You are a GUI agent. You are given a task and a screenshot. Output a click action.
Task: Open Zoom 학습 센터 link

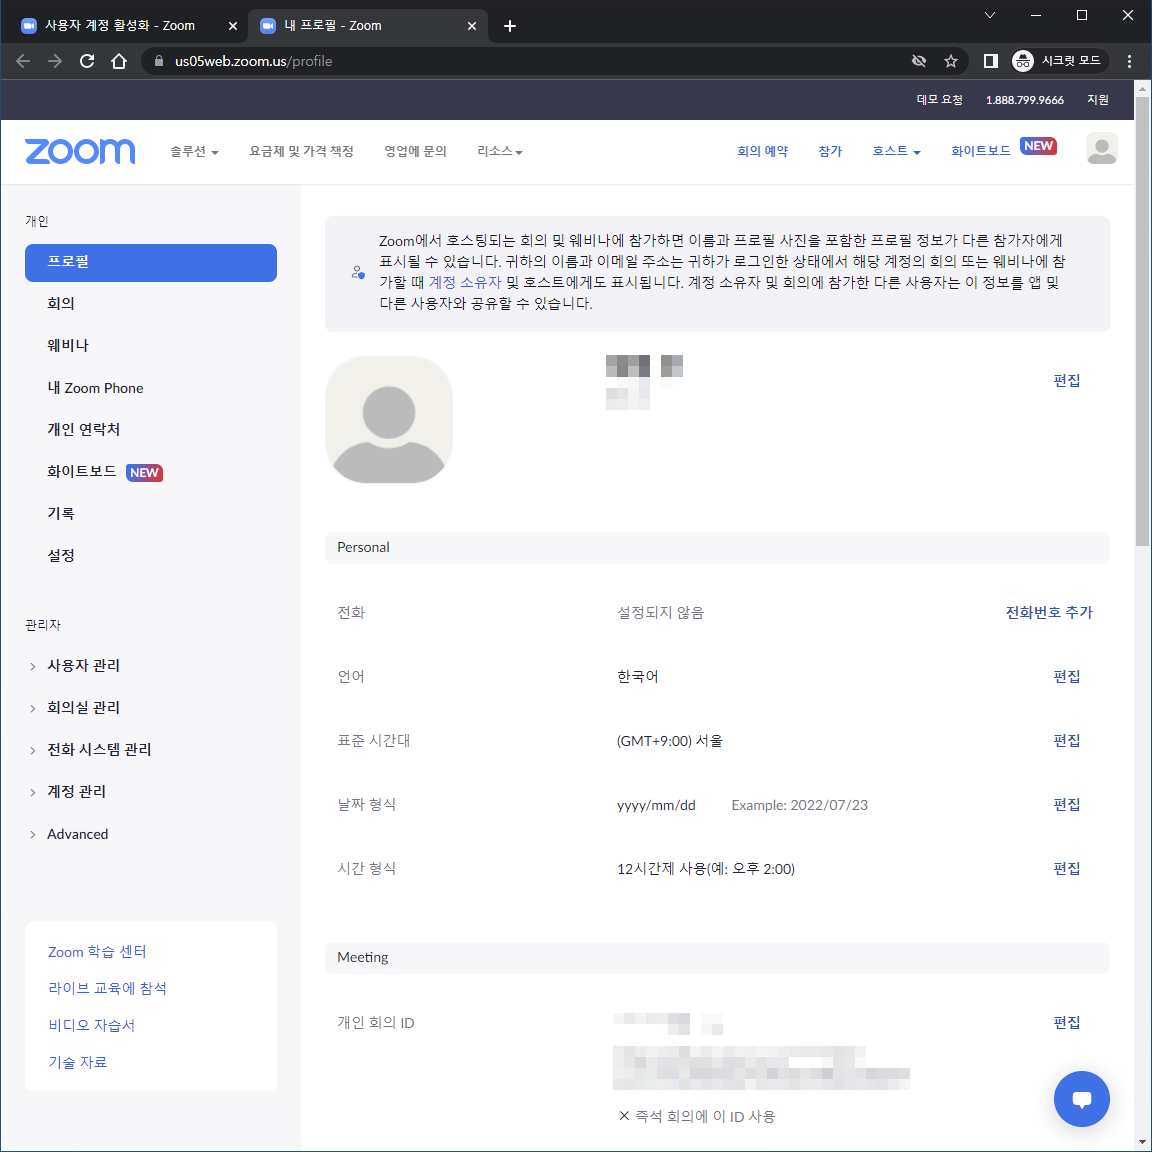coord(97,952)
